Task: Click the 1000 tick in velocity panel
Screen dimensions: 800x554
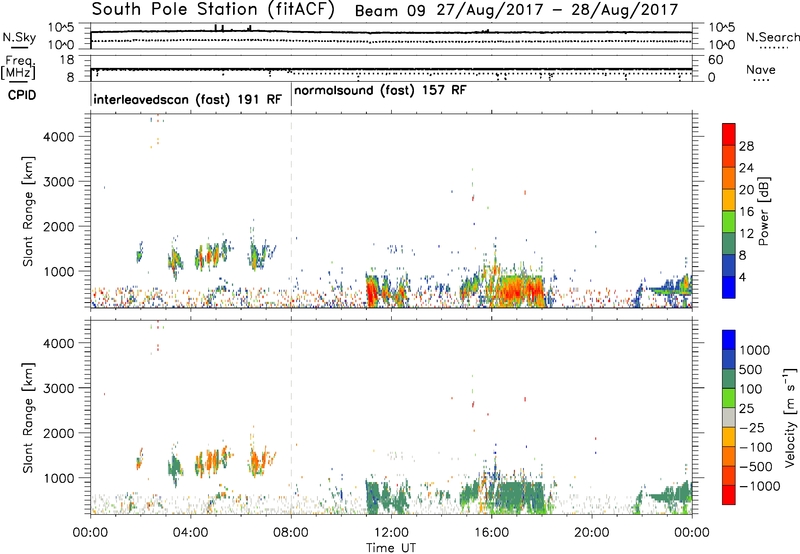Action: (59, 478)
